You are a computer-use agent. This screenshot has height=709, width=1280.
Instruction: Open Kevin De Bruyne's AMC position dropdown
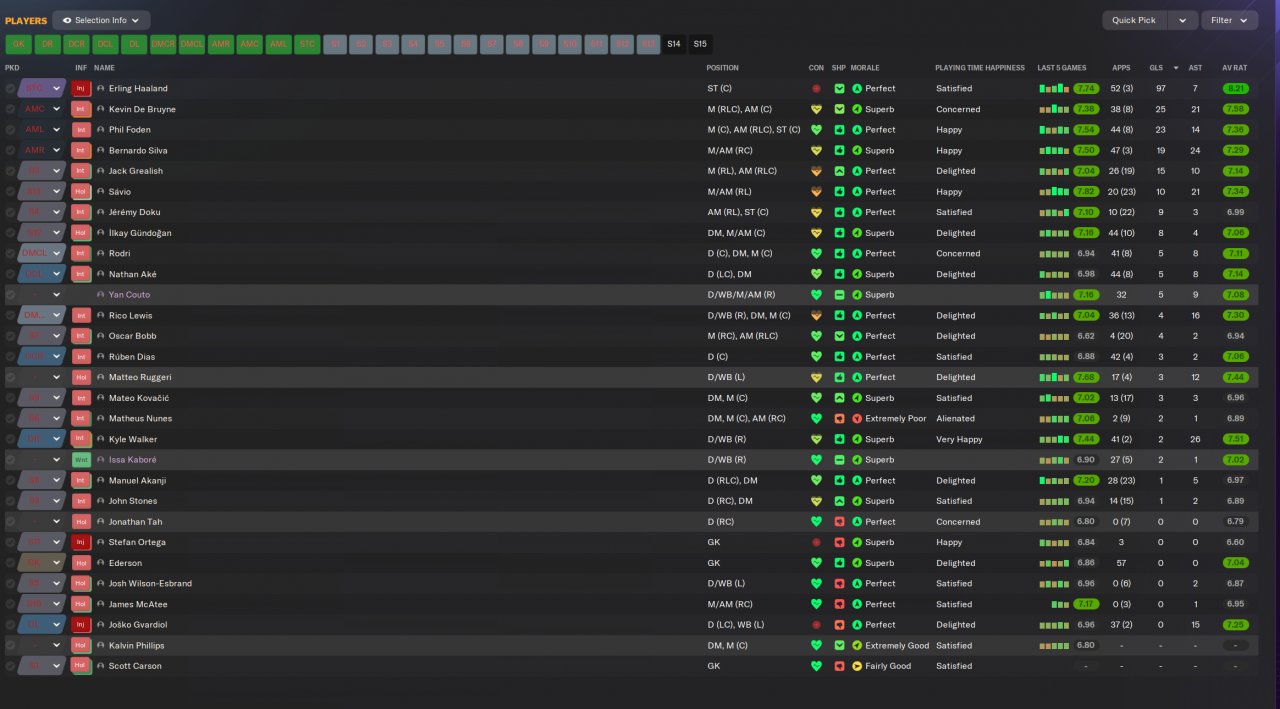42,109
